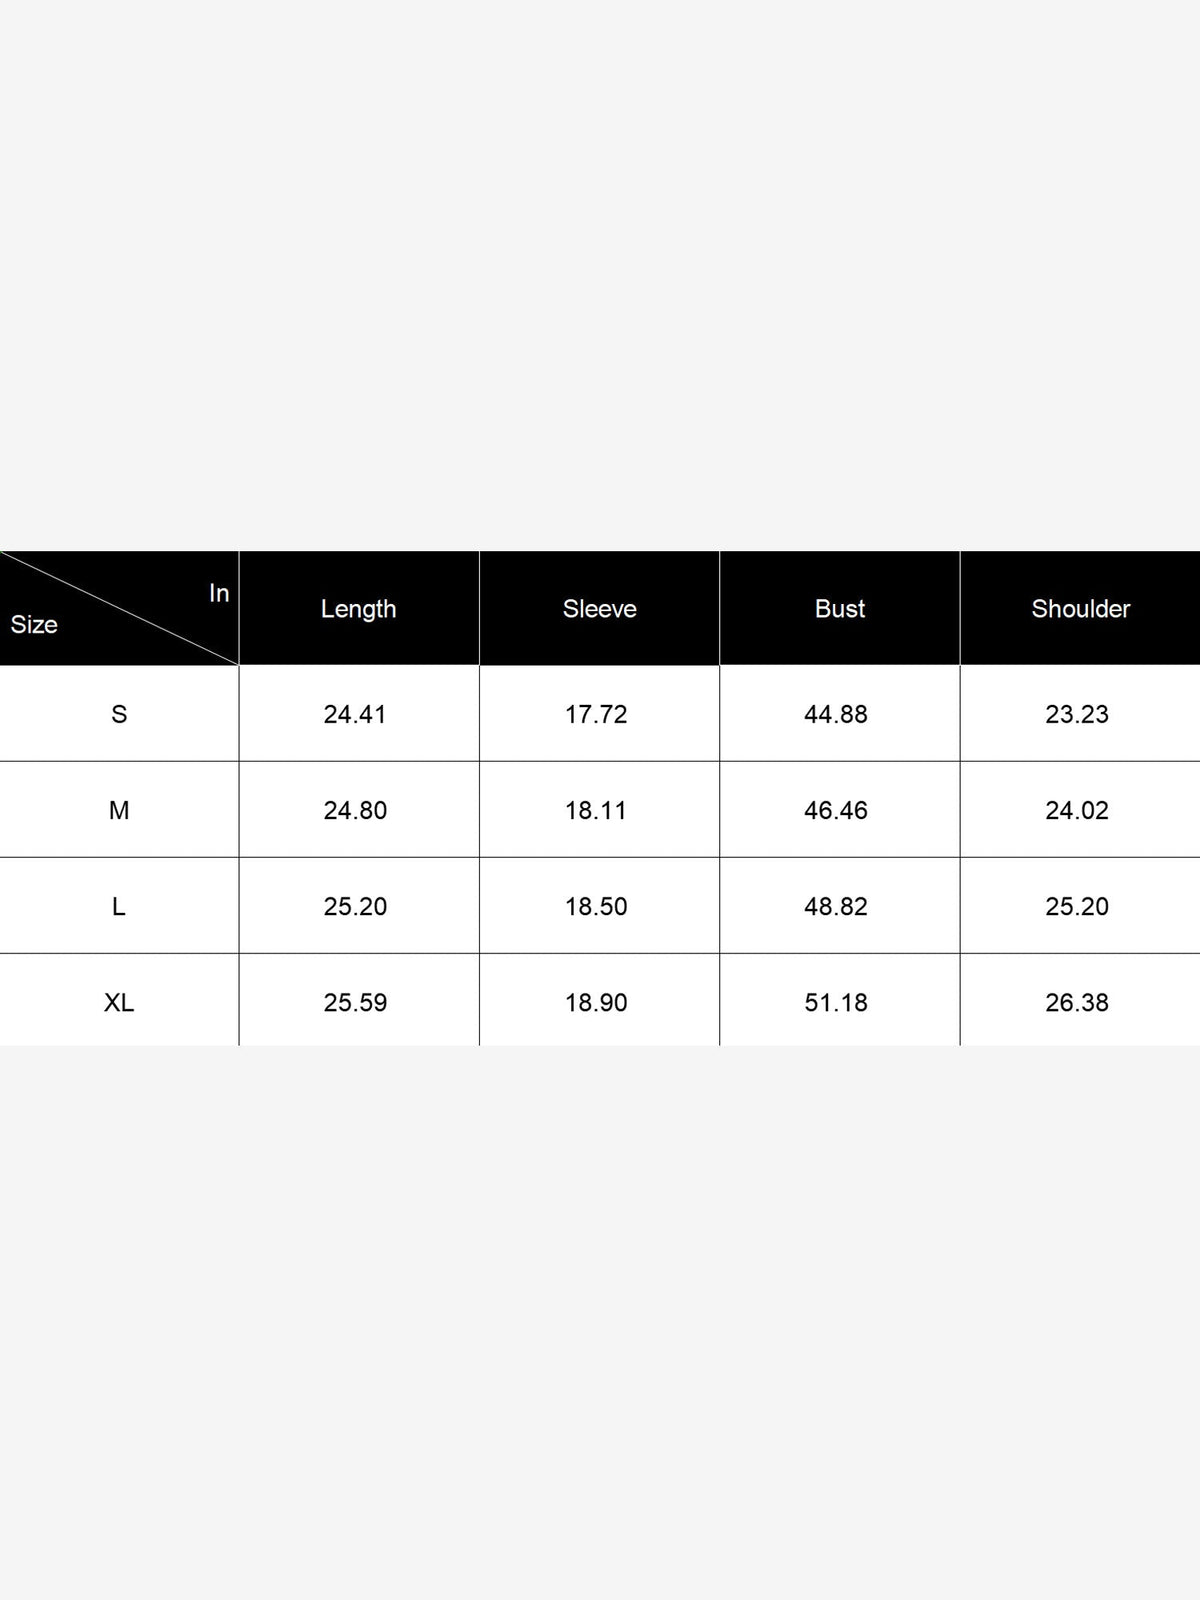Click the Shoulder column header
The width and height of the screenshot is (1200, 1600).
tap(1080, 608)
